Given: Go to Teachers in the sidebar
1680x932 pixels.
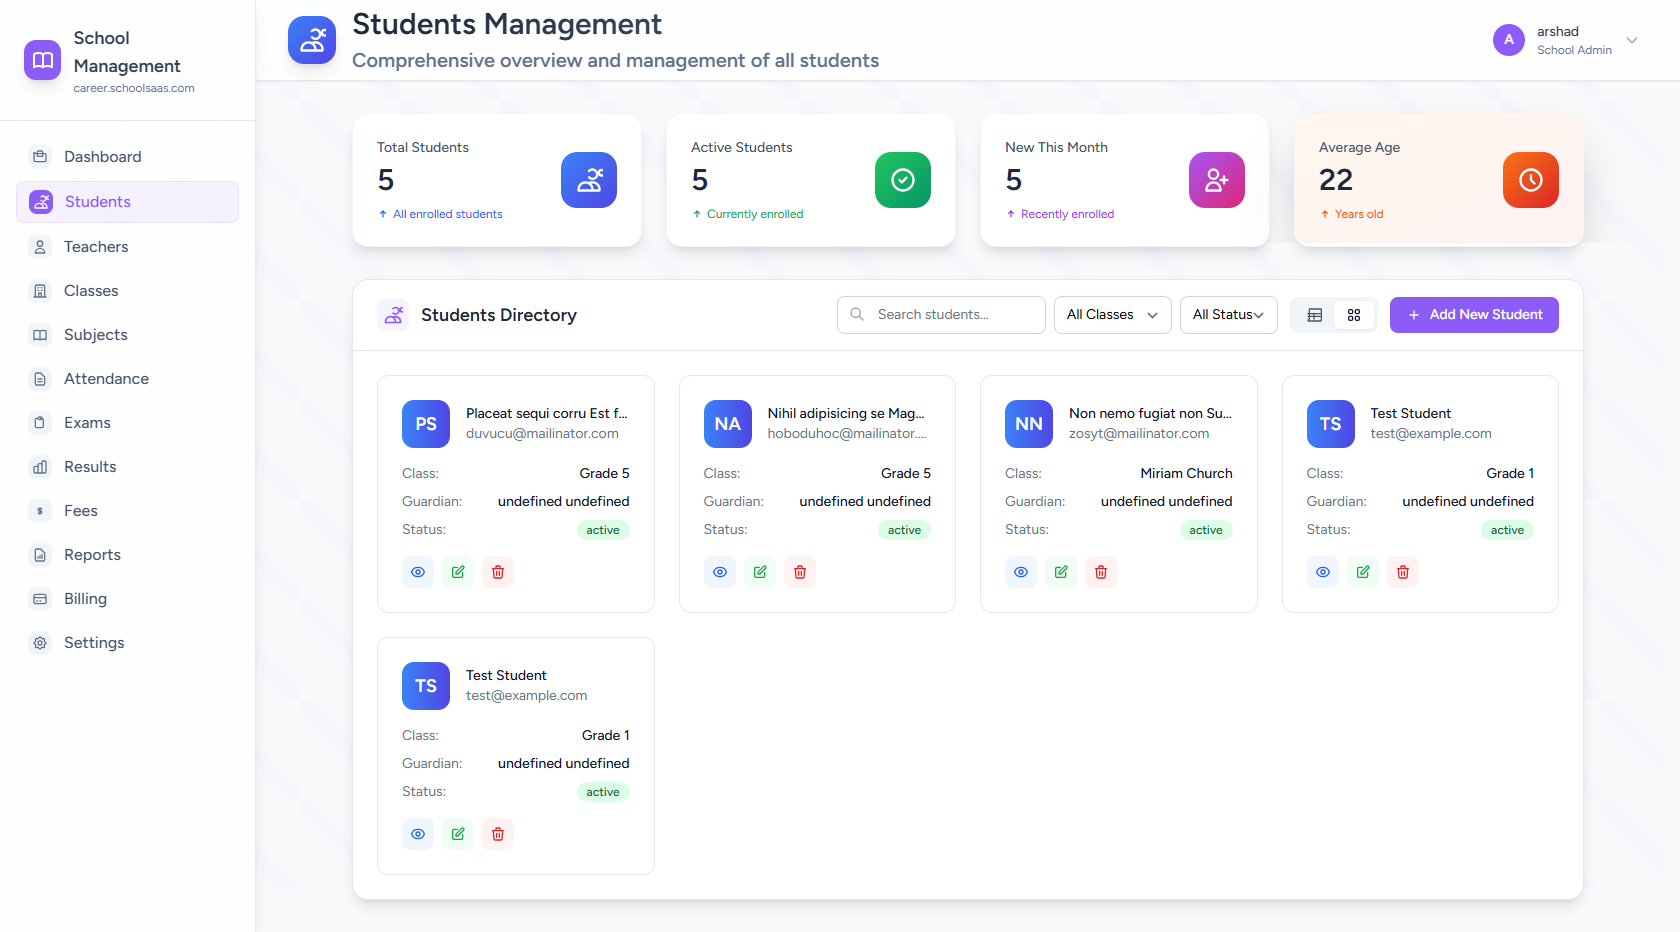Looking at the screenshot, I should tap(96, 247).
